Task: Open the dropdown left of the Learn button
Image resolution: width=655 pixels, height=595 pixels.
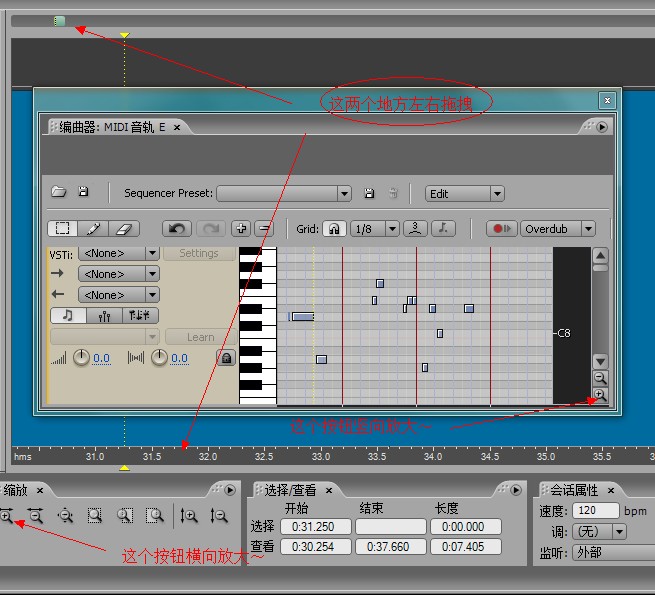Action: pyautogui.click(x=104, y=337)
